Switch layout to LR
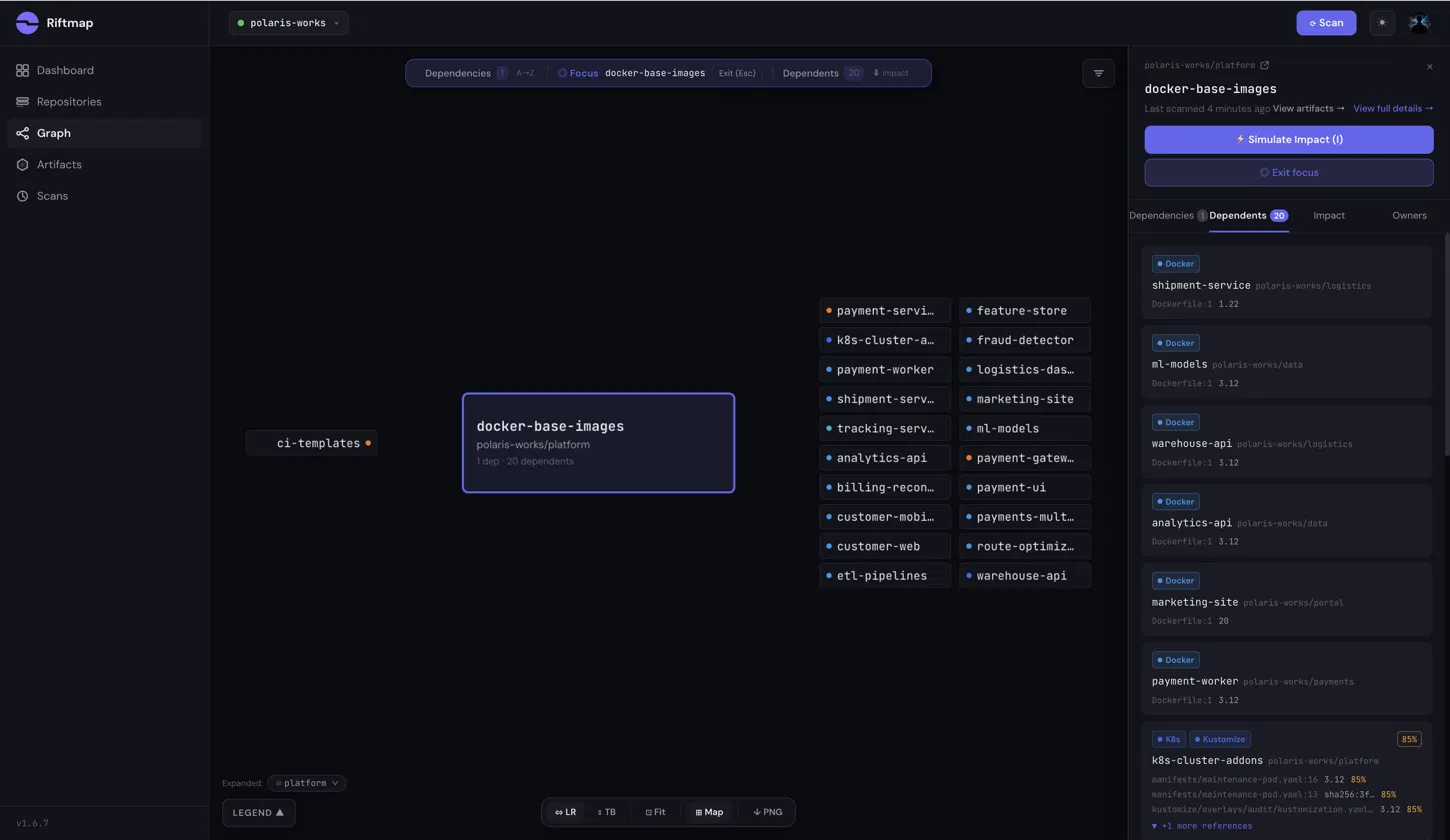Image resolution: width=1450 pixels, height=840 pixels. click(566, 812)
